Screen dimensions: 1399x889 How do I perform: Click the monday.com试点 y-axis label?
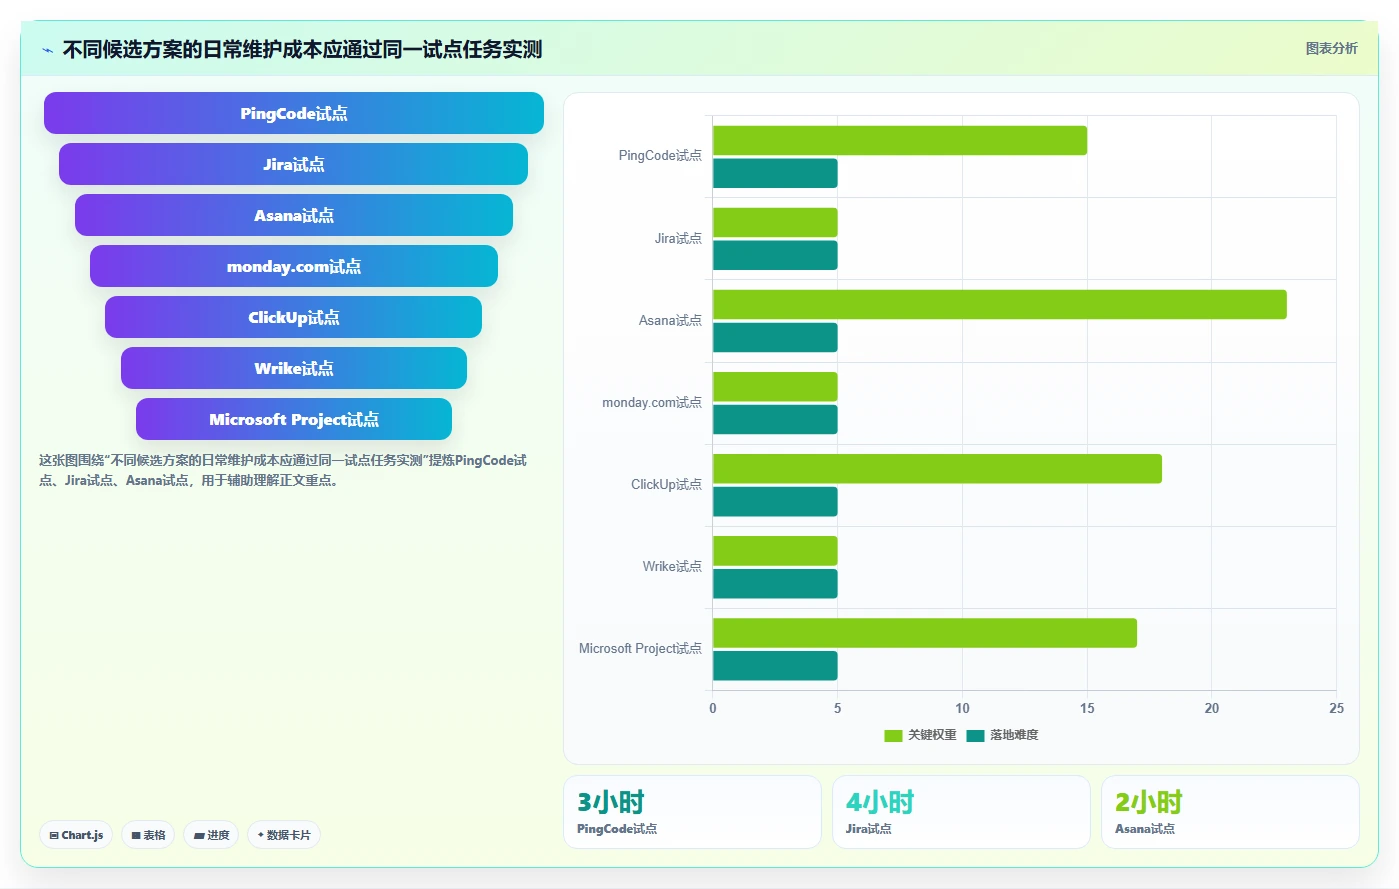pyautogui.click(x=652, y=402)
